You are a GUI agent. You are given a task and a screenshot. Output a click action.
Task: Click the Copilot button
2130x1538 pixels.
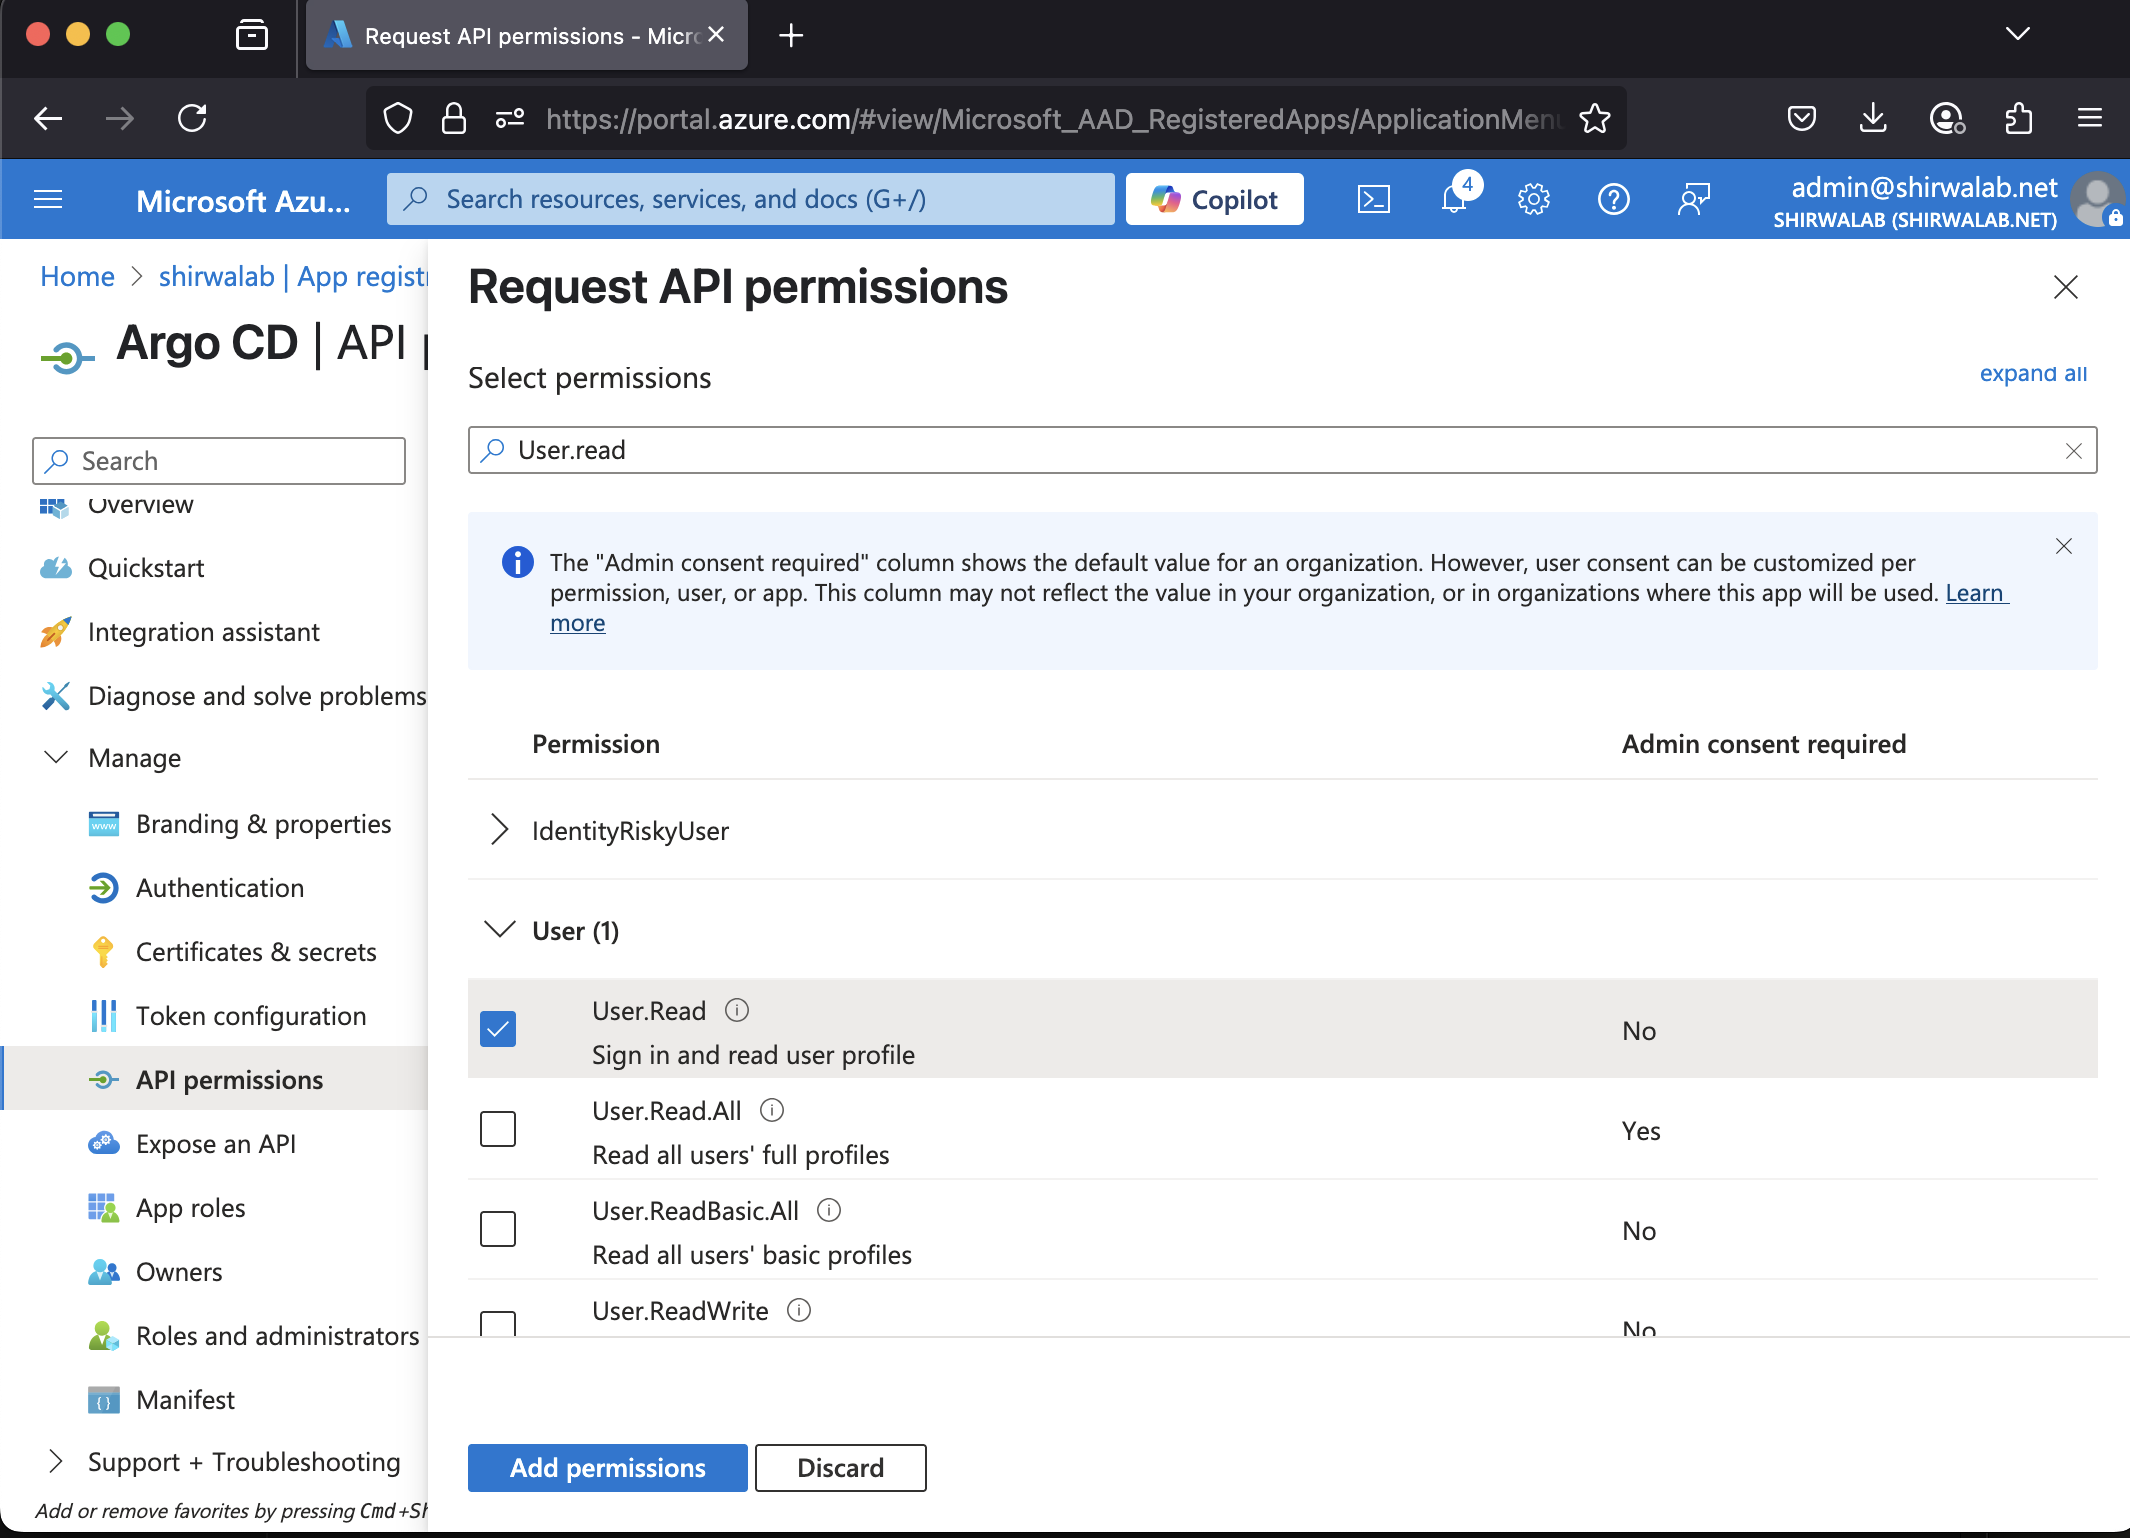point(1214,199)
